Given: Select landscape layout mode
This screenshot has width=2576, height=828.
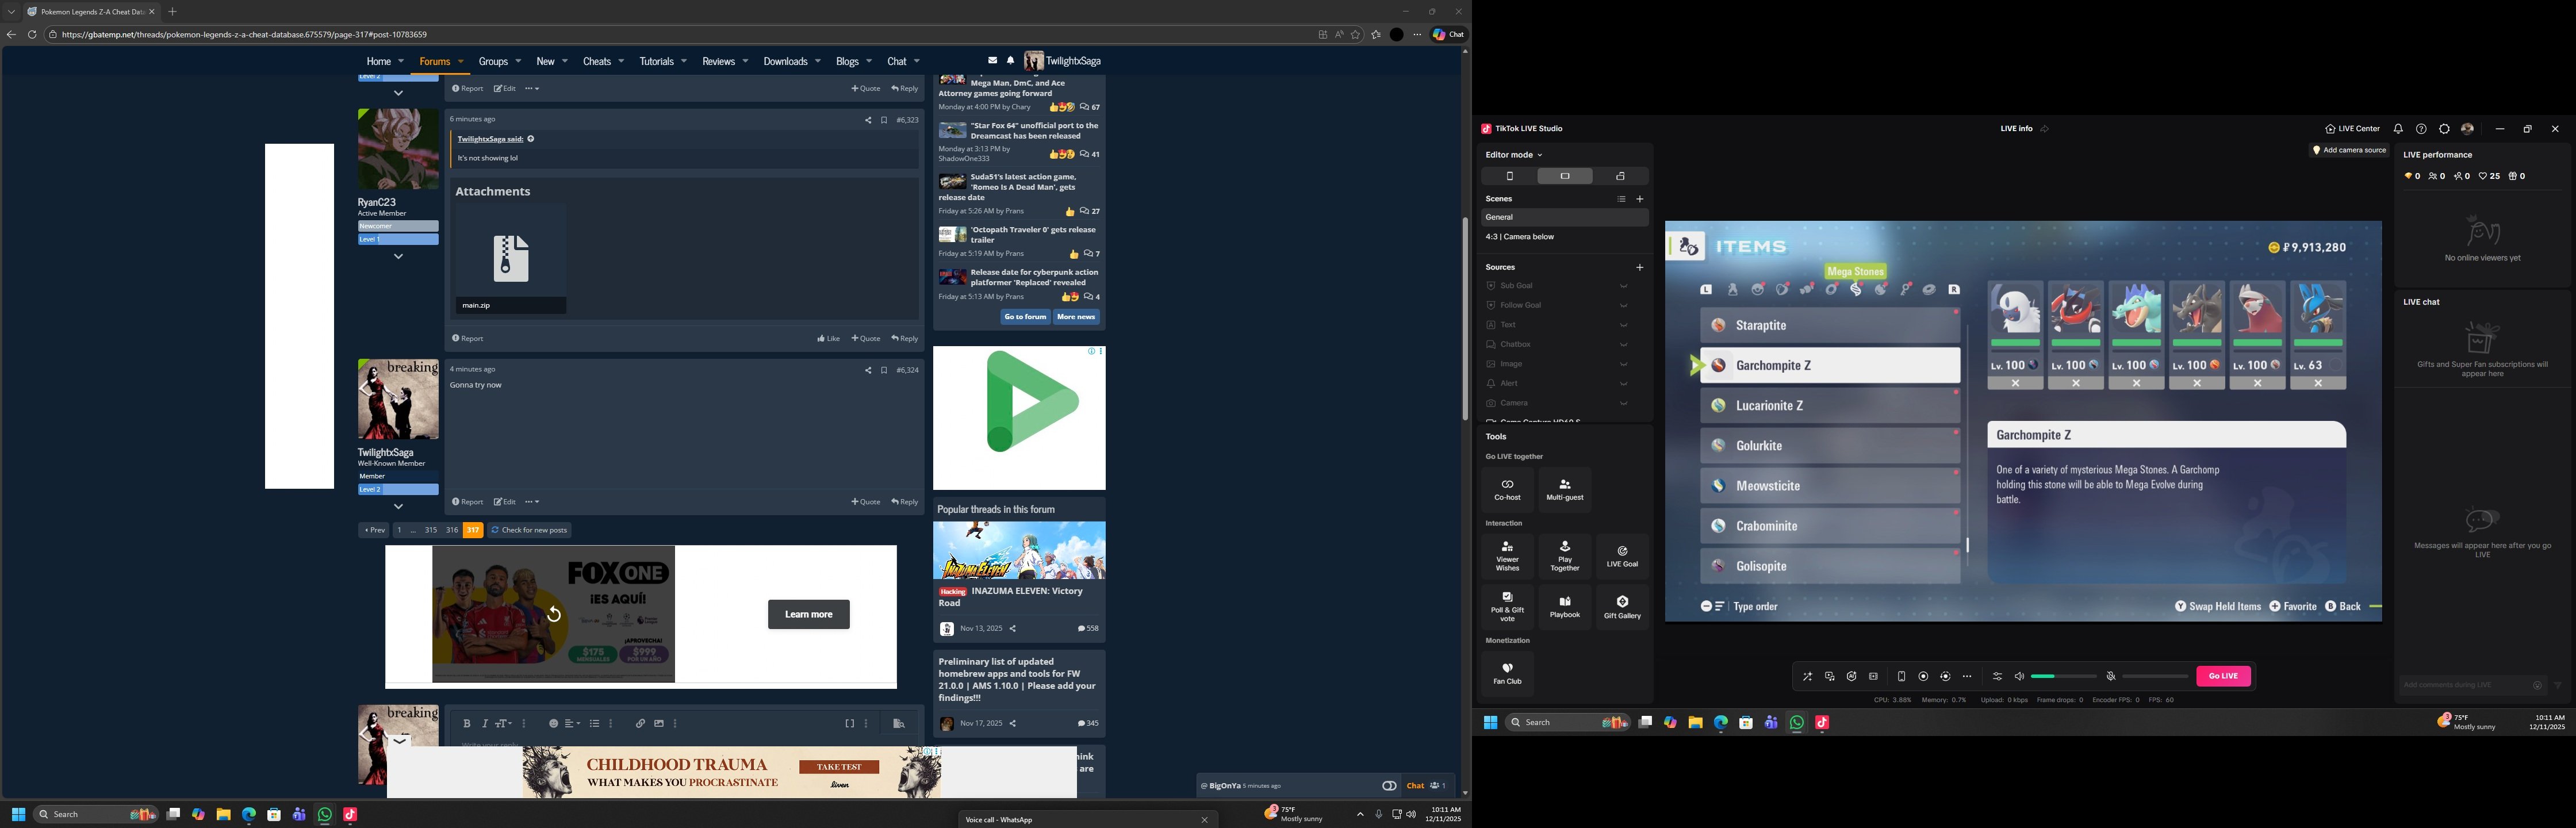Looking at the screenshot, I should pos(1565,176).
